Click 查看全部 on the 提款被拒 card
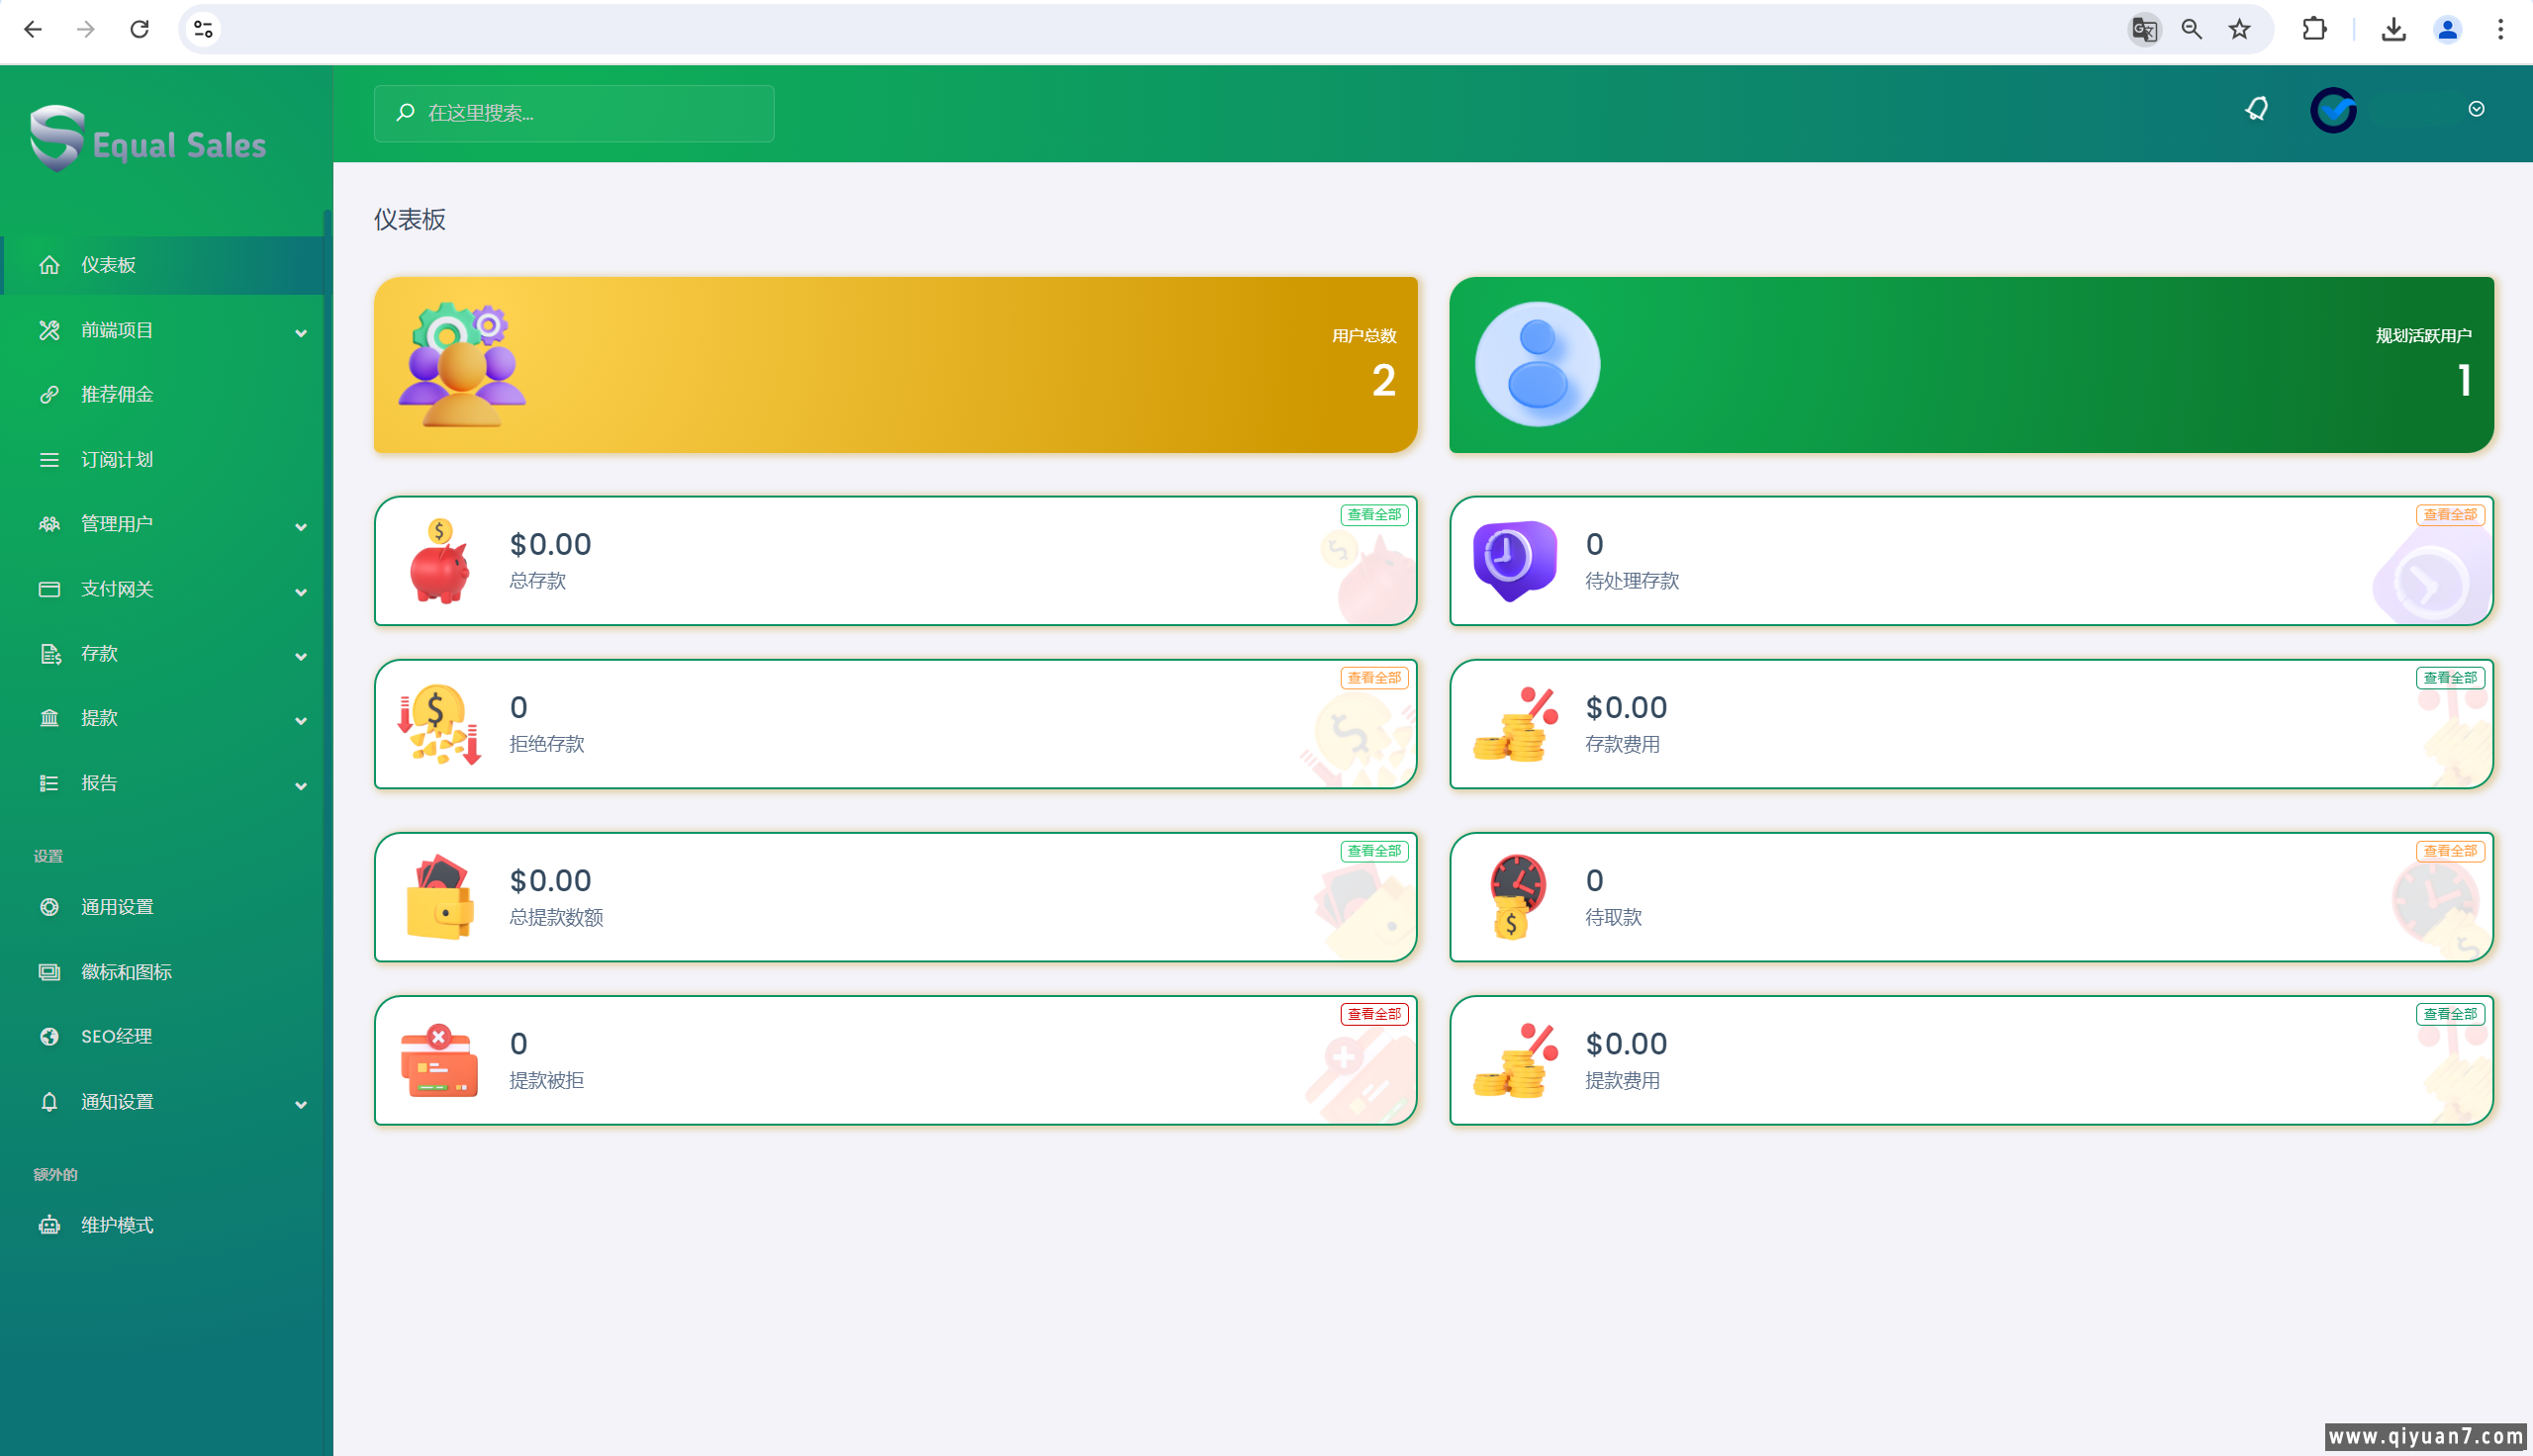The image size is (2533, 1456). click(1374, 1014)
